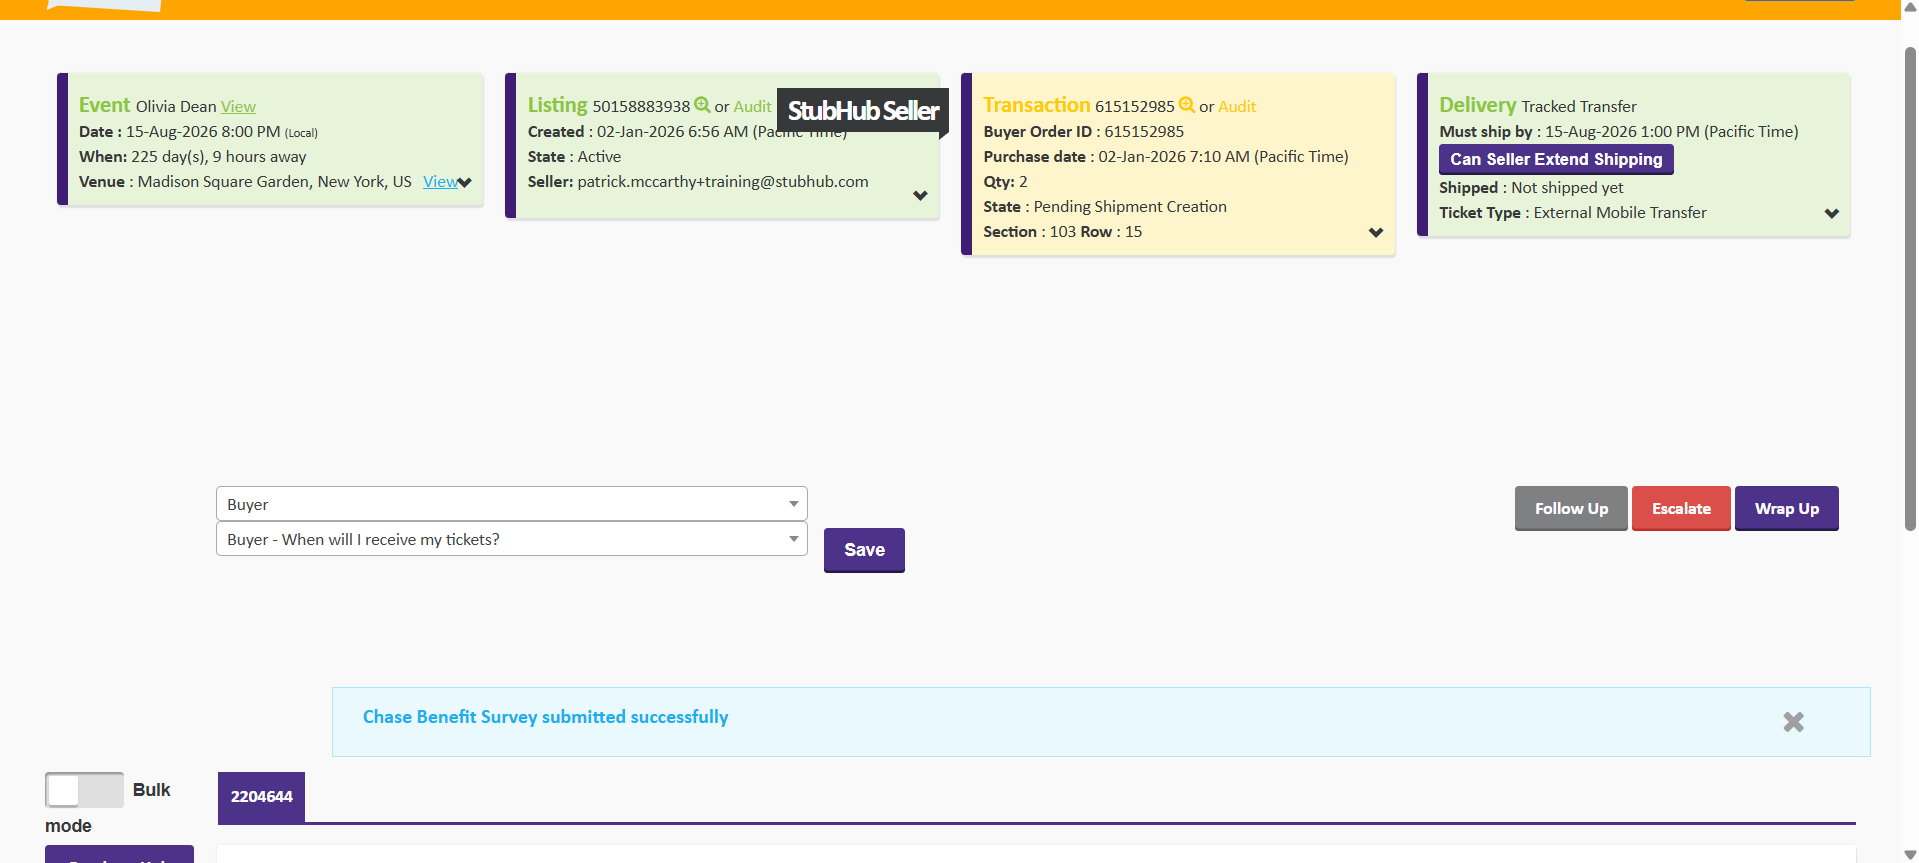Screen dimensions: 1919x863
Task: Expand the Event card details chevron
Action: coord(465,182)
